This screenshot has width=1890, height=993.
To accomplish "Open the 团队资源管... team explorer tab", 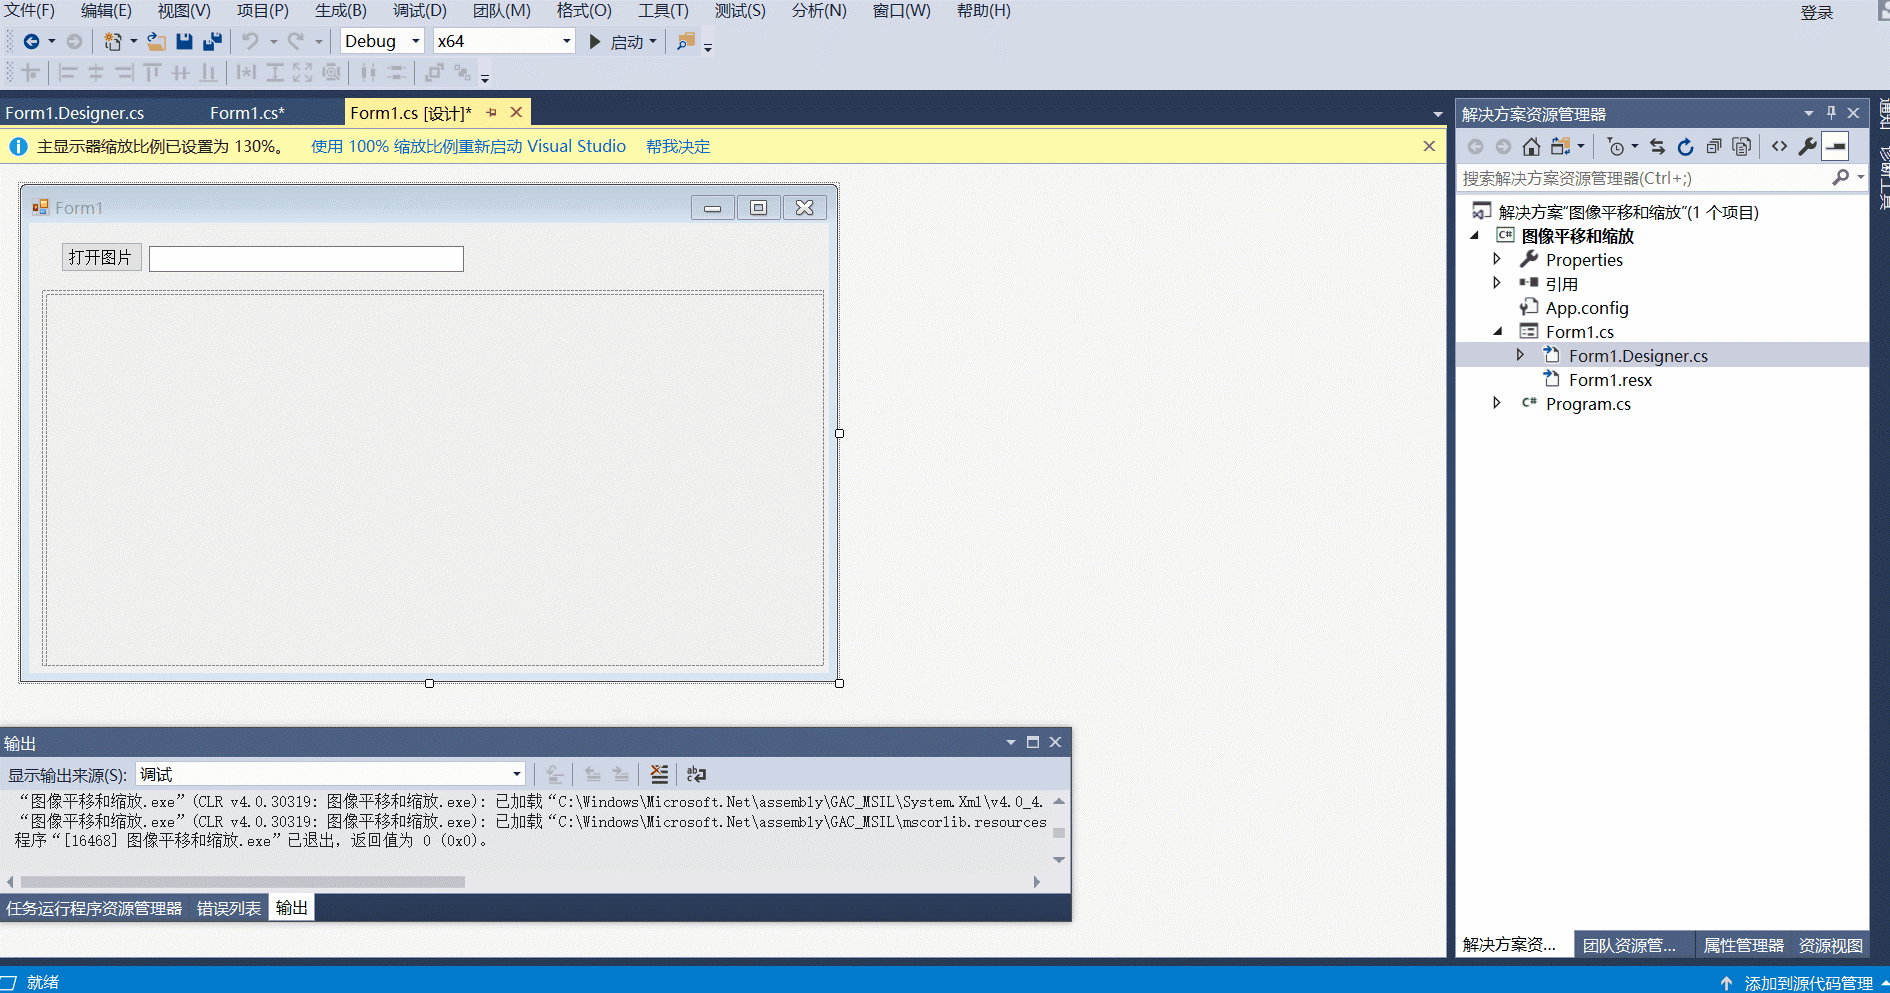I will click(x=1629, y=945).
